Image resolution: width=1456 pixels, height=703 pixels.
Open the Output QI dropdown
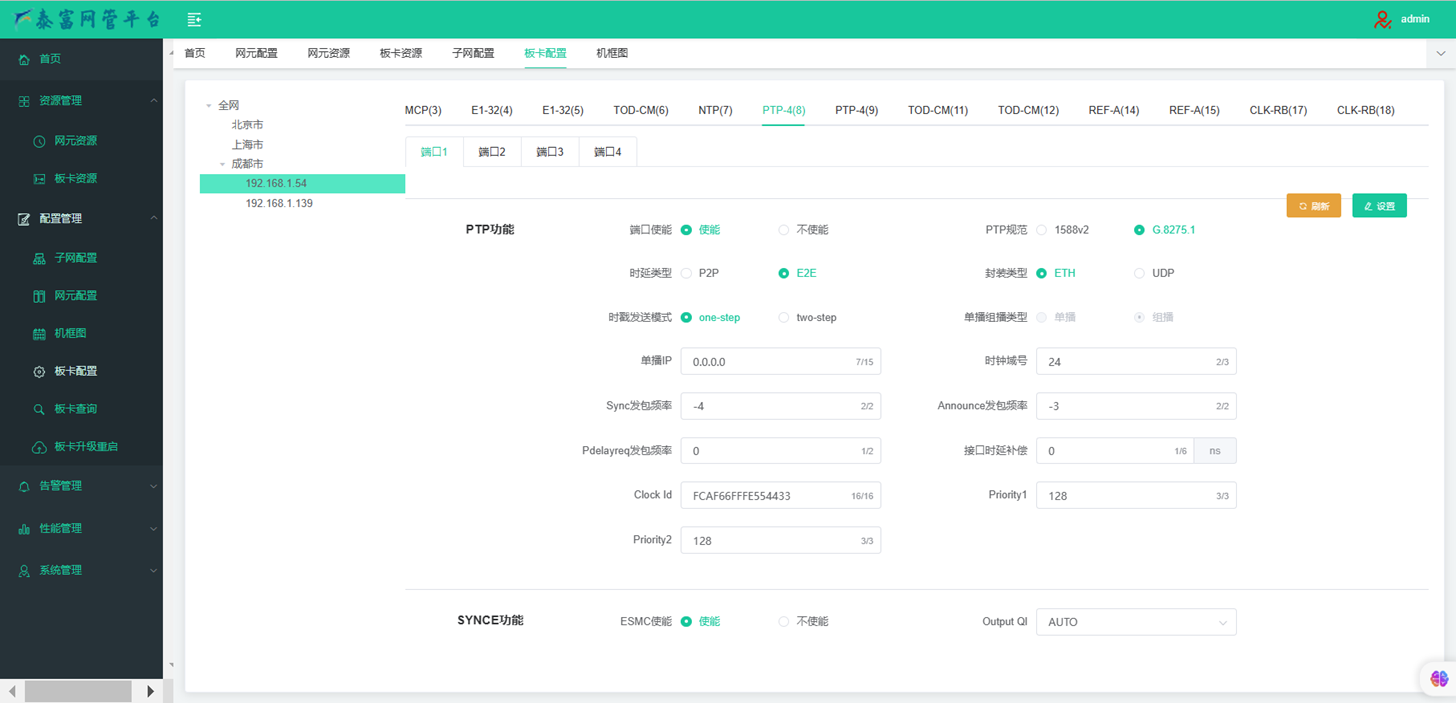(1135, 622)
